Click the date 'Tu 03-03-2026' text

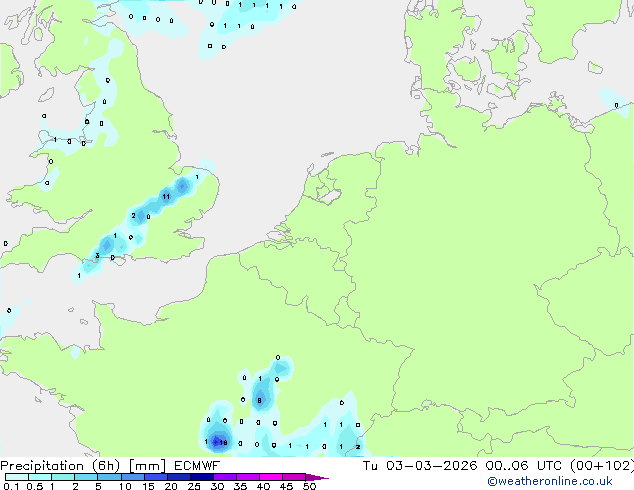coord(420,466)
